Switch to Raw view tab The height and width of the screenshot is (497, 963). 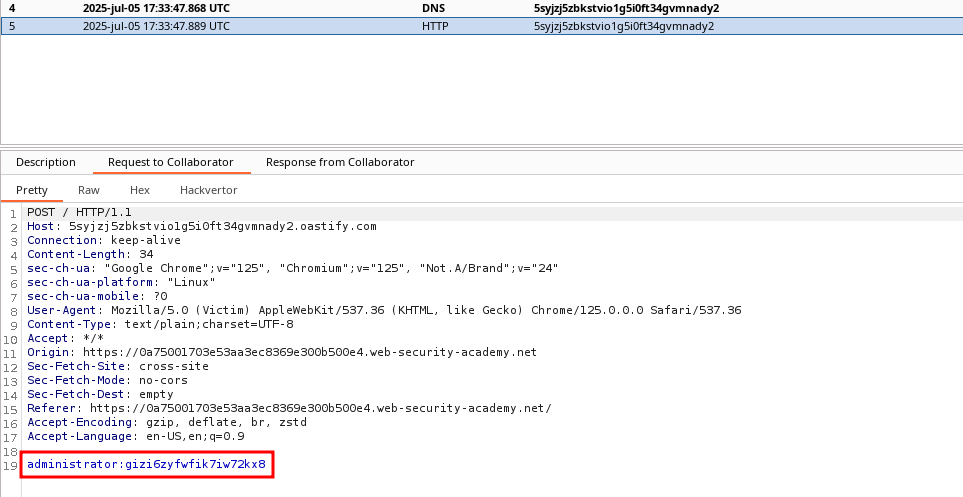click(89, 190)
